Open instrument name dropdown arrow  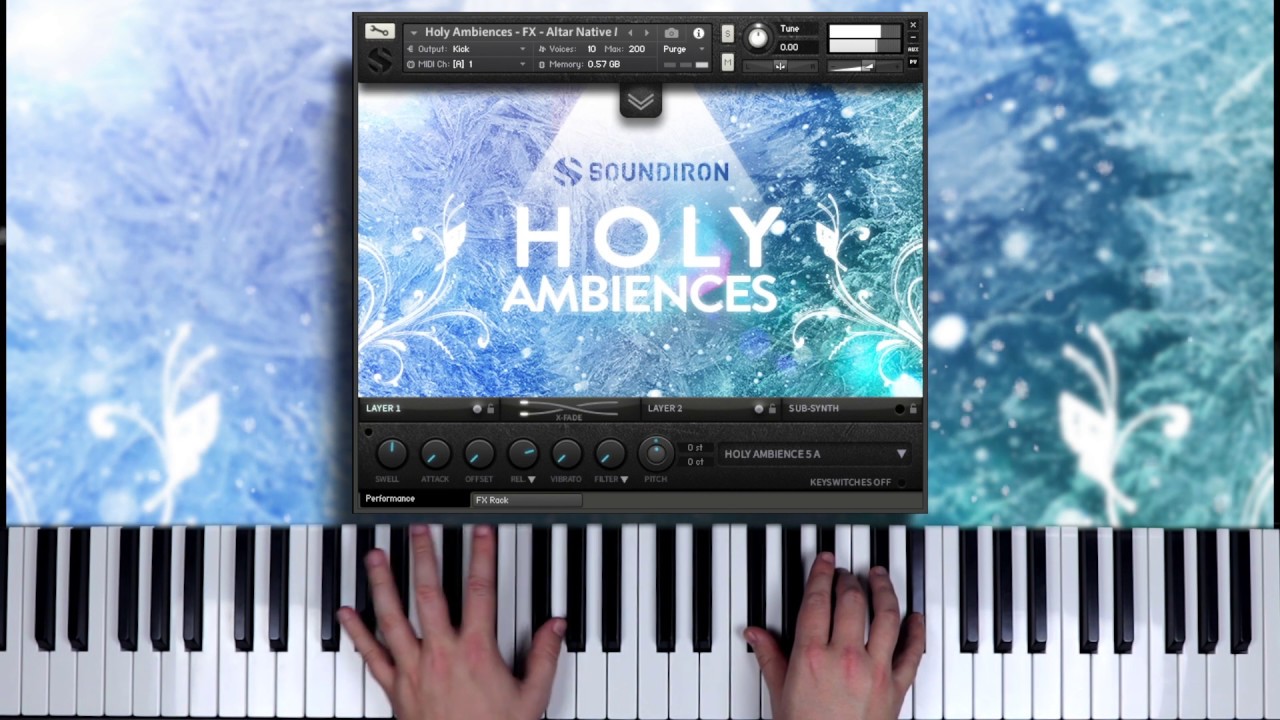(413, 33)
